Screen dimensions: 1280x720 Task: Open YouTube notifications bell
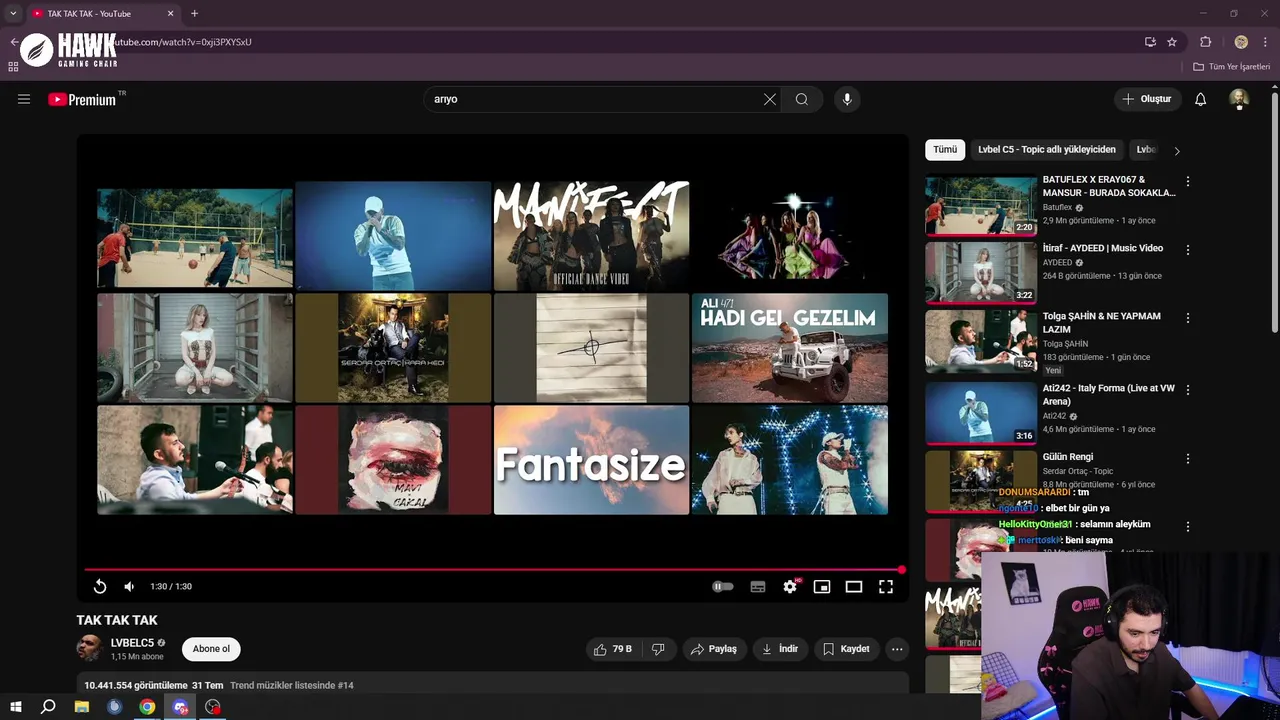pos(1201,99)
